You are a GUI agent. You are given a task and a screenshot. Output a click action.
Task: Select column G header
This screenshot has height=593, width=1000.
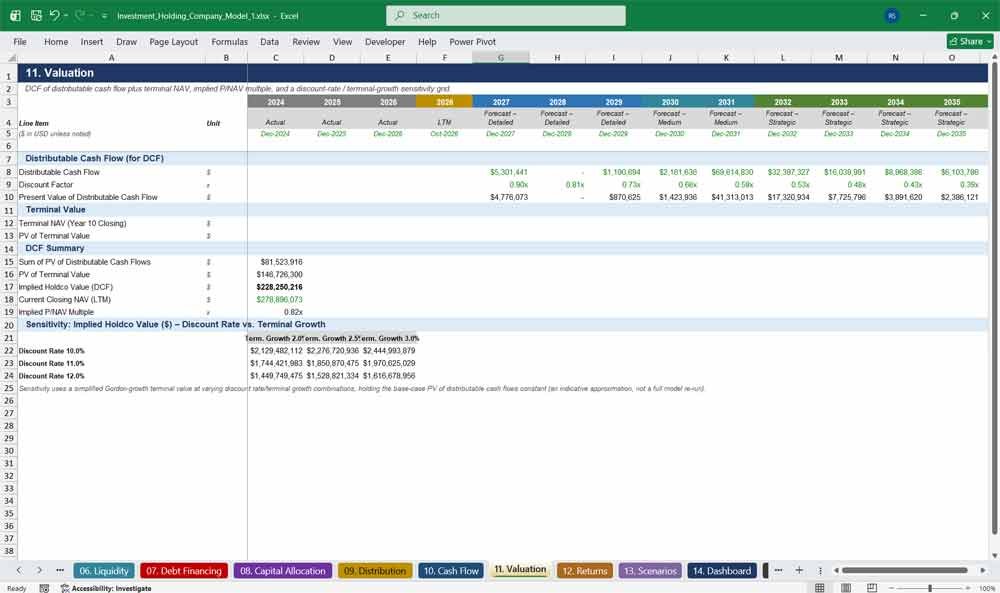(501, 57)
